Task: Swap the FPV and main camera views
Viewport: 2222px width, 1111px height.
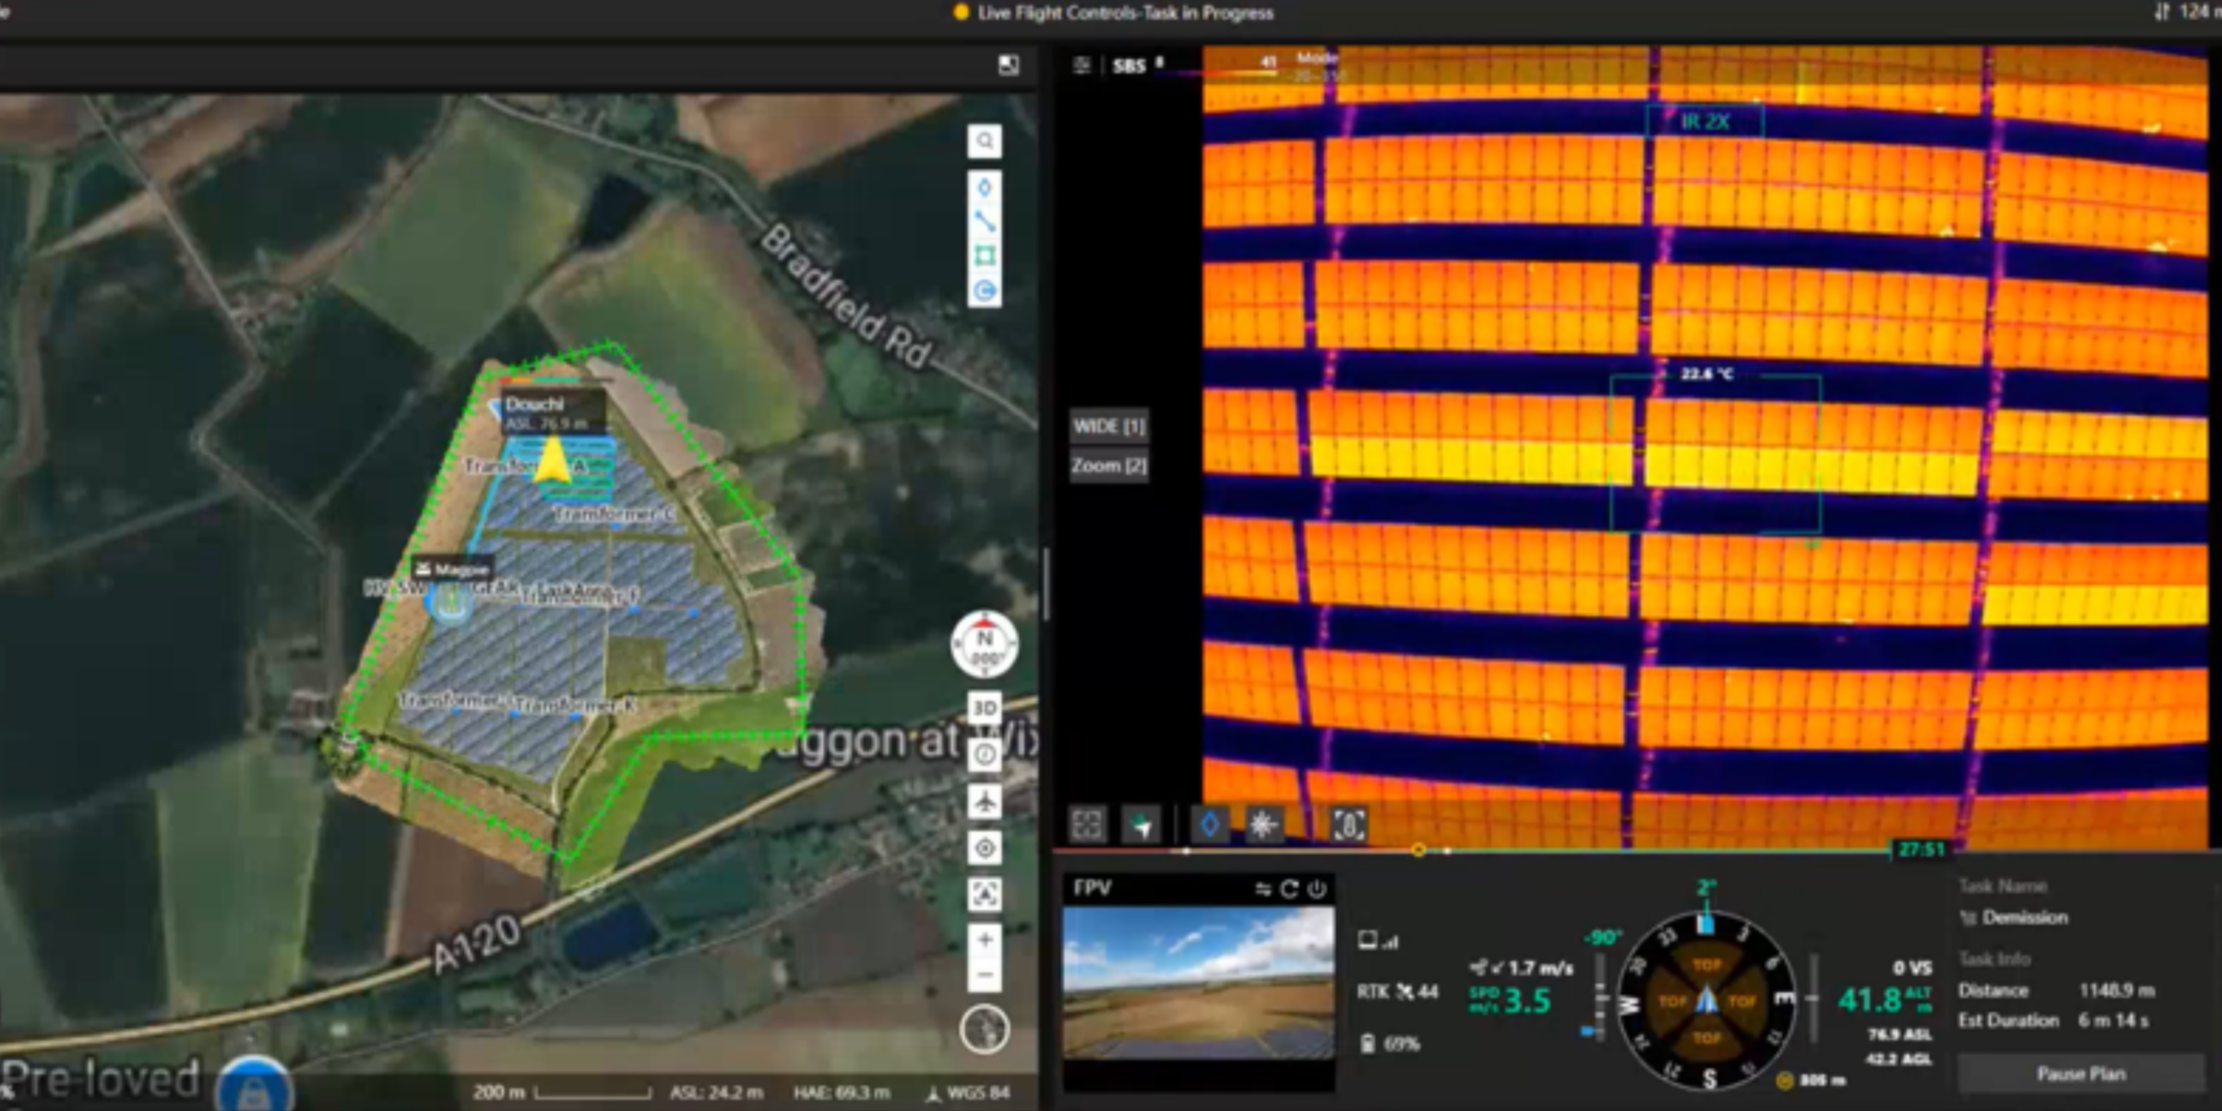Action: click(1263, 888)
